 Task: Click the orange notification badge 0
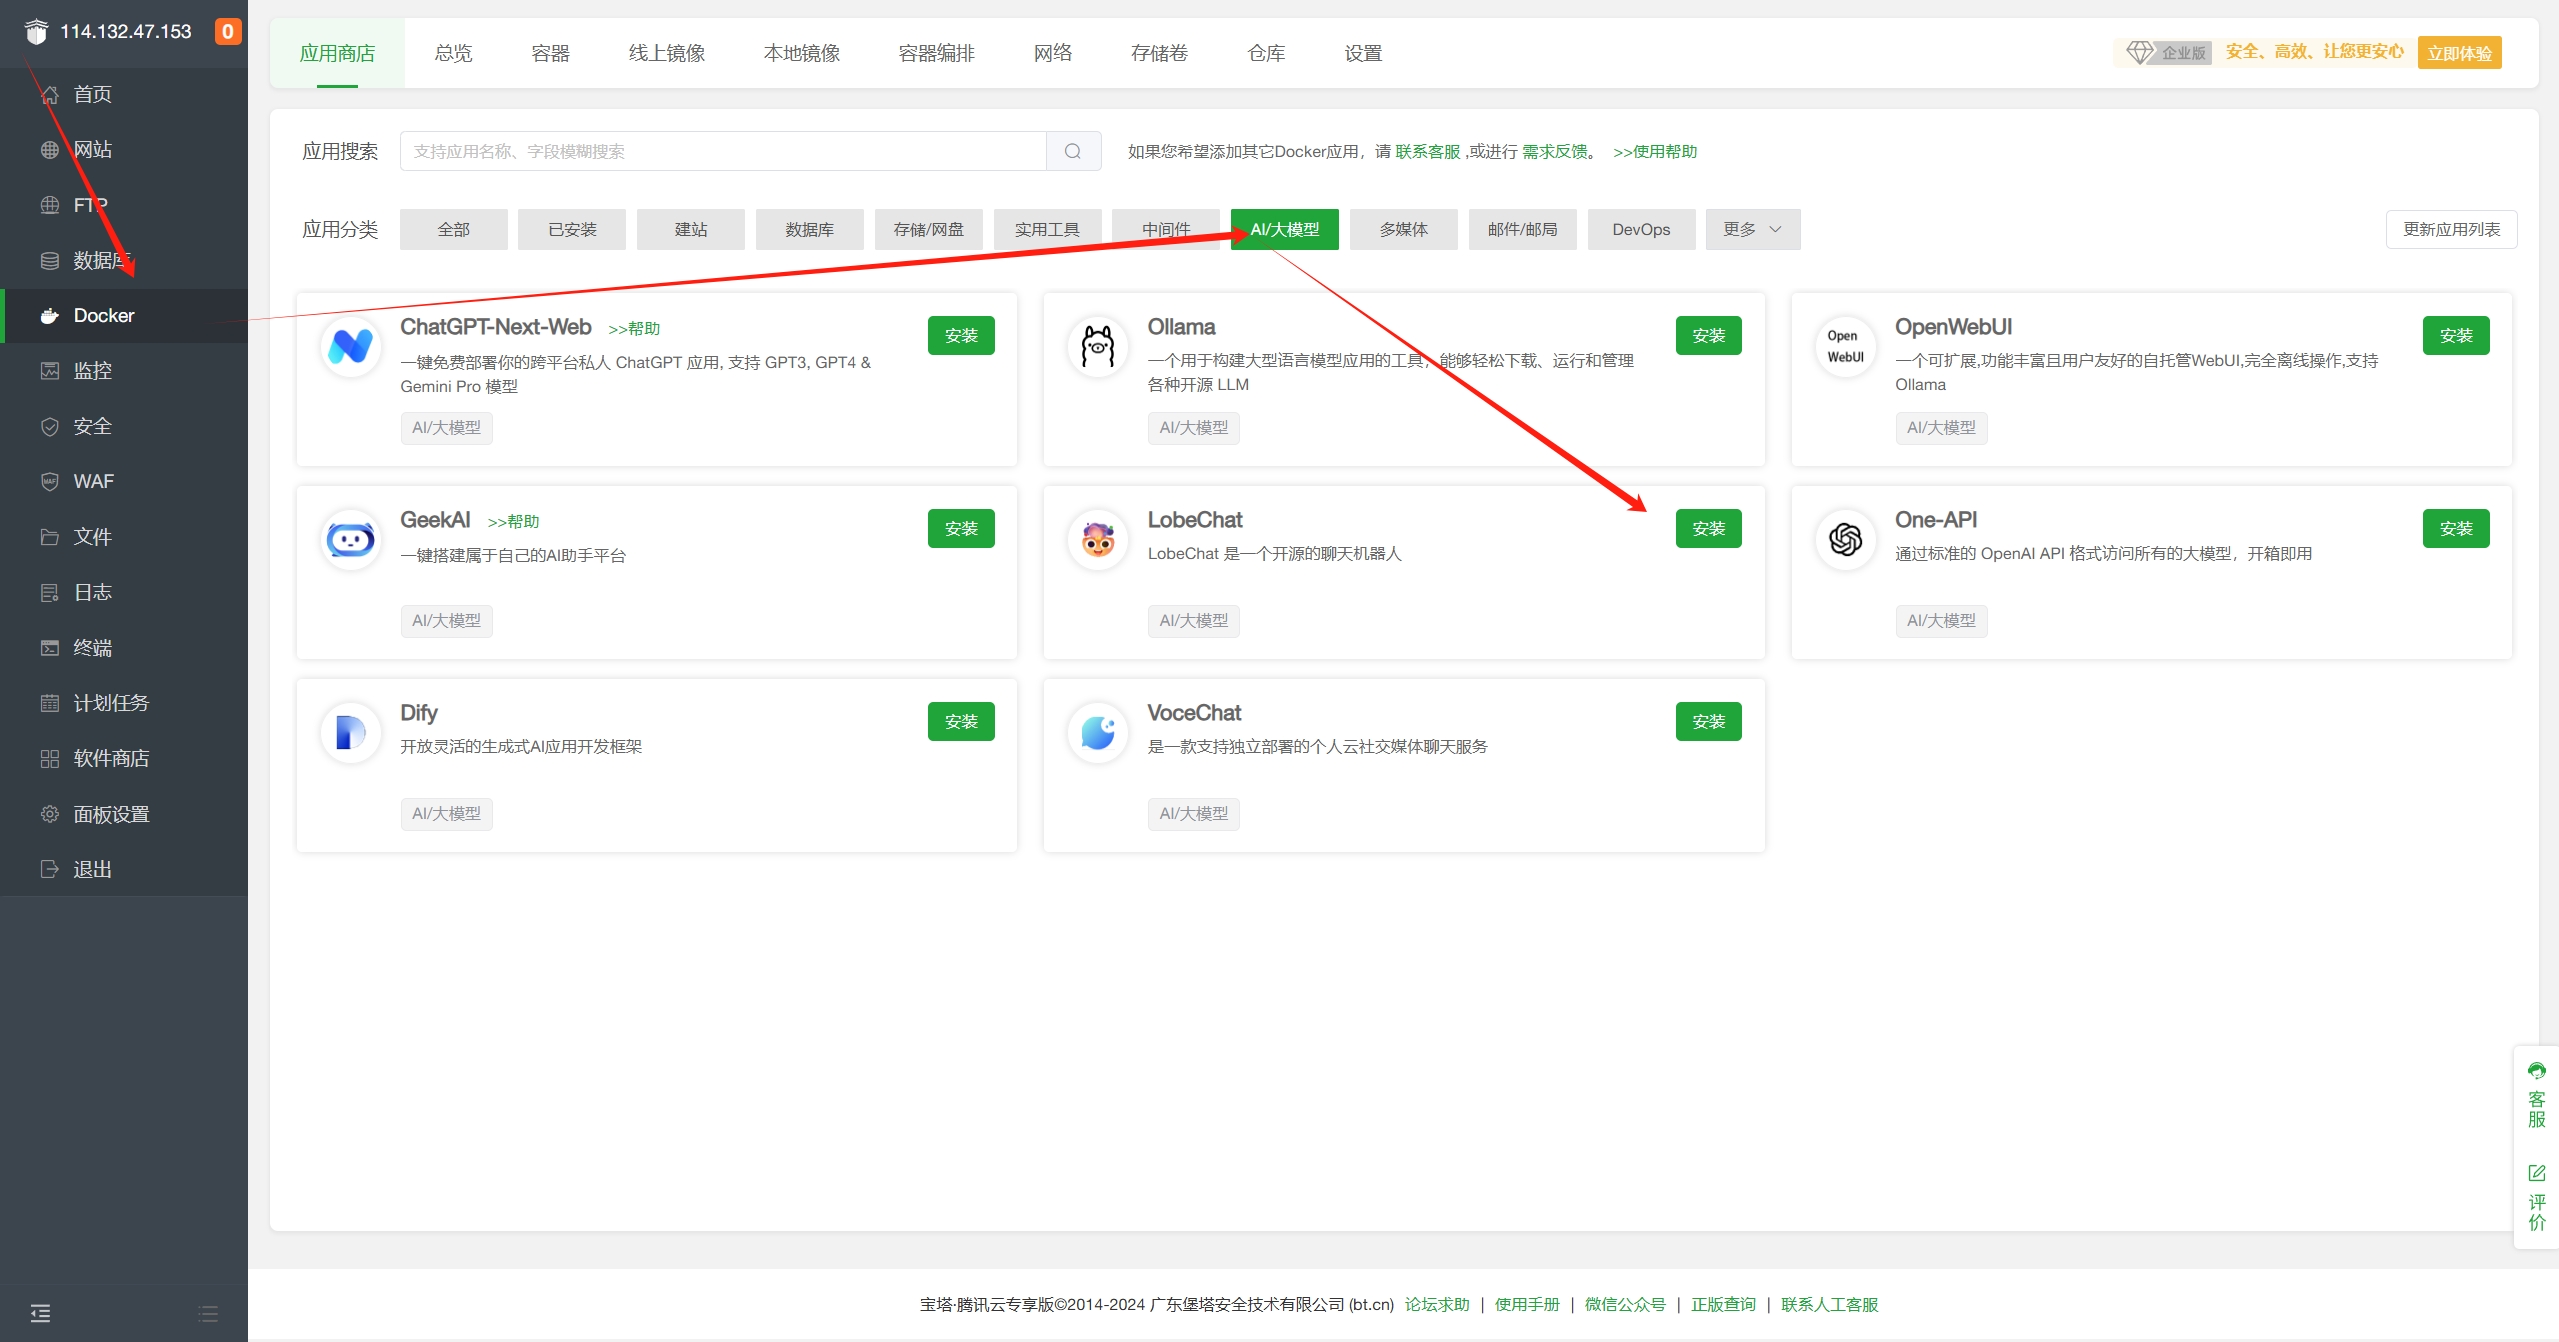228,31
